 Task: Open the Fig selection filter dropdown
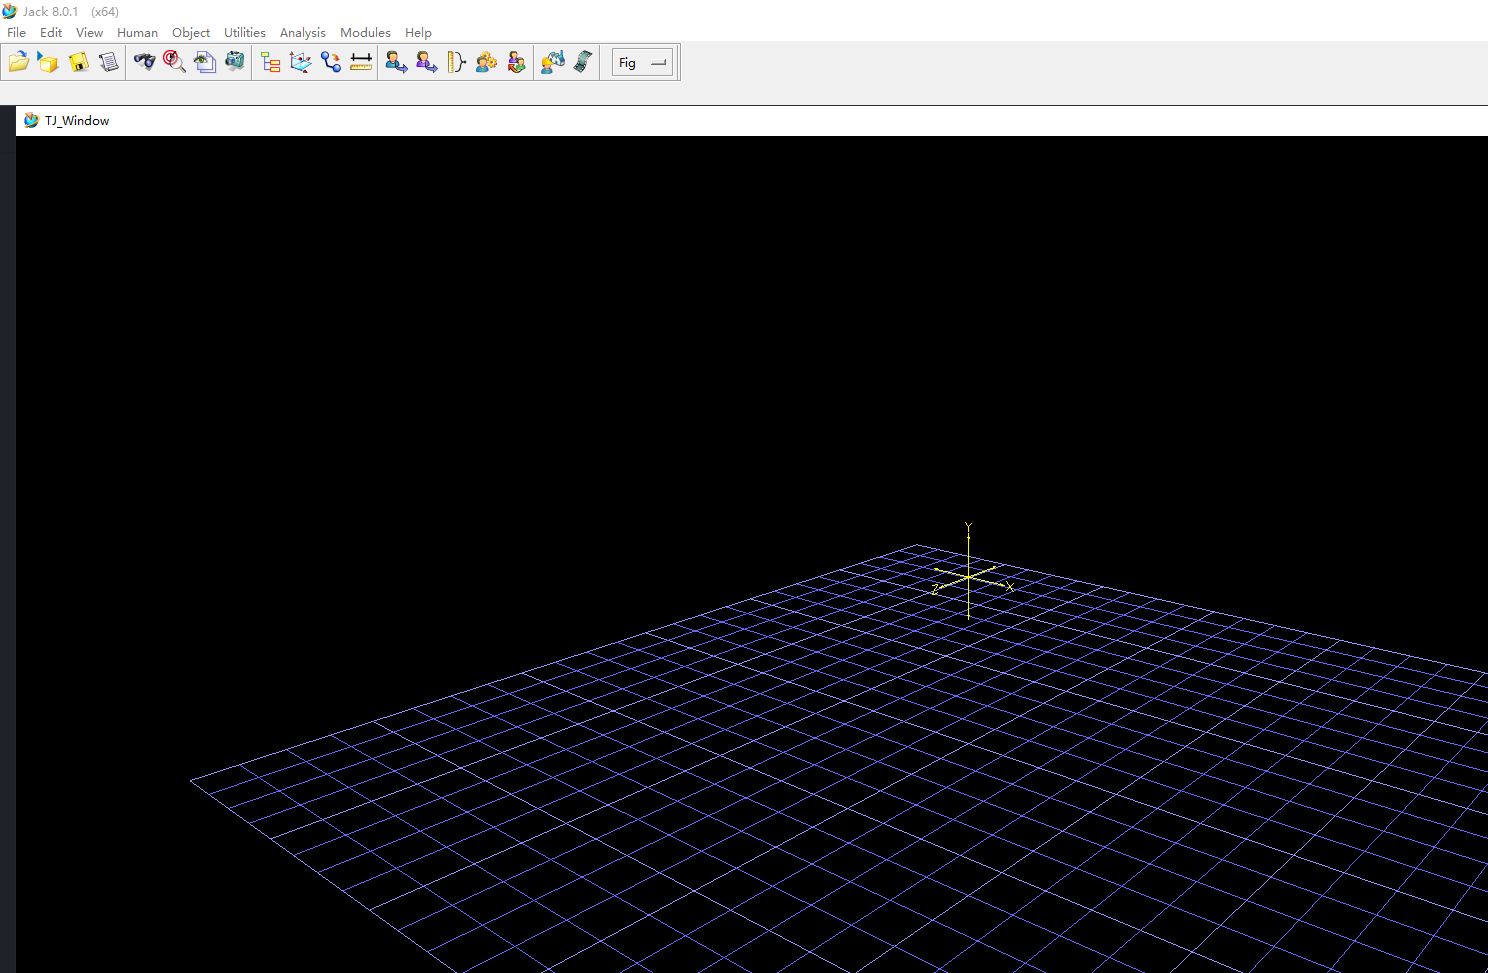click(x=642, y=62)
